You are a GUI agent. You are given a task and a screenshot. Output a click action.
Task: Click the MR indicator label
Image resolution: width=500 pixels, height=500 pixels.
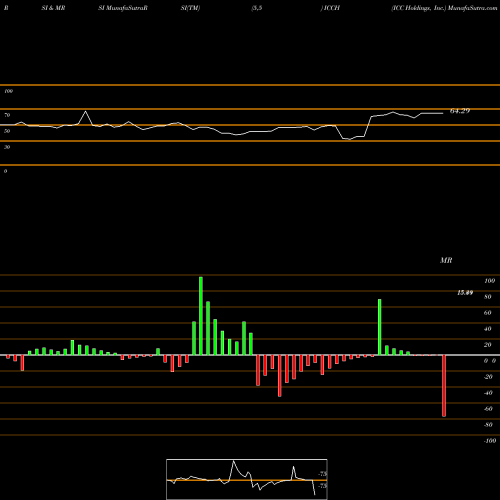tap(446, 260)
